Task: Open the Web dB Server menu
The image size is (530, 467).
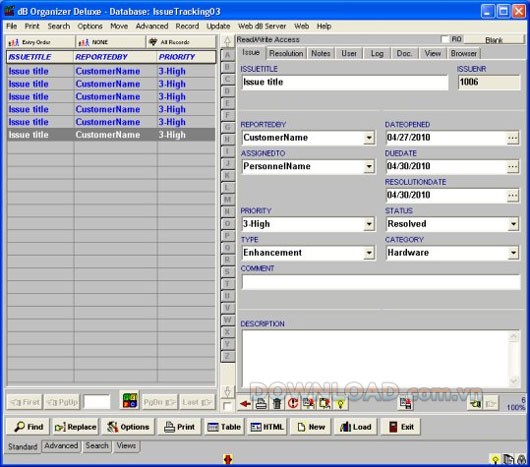Action: tap(262, 26)
